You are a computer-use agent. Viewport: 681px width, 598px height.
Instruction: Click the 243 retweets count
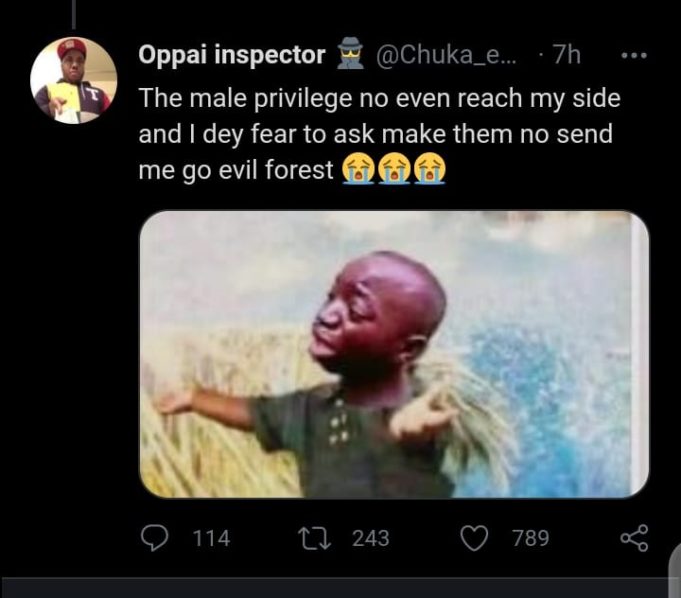pos(370,538)
